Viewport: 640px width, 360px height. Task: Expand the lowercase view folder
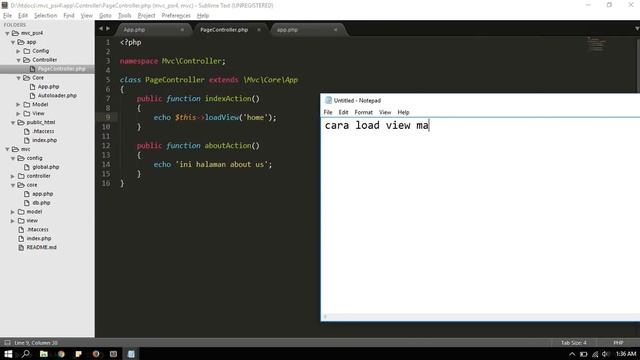(13, 221)
